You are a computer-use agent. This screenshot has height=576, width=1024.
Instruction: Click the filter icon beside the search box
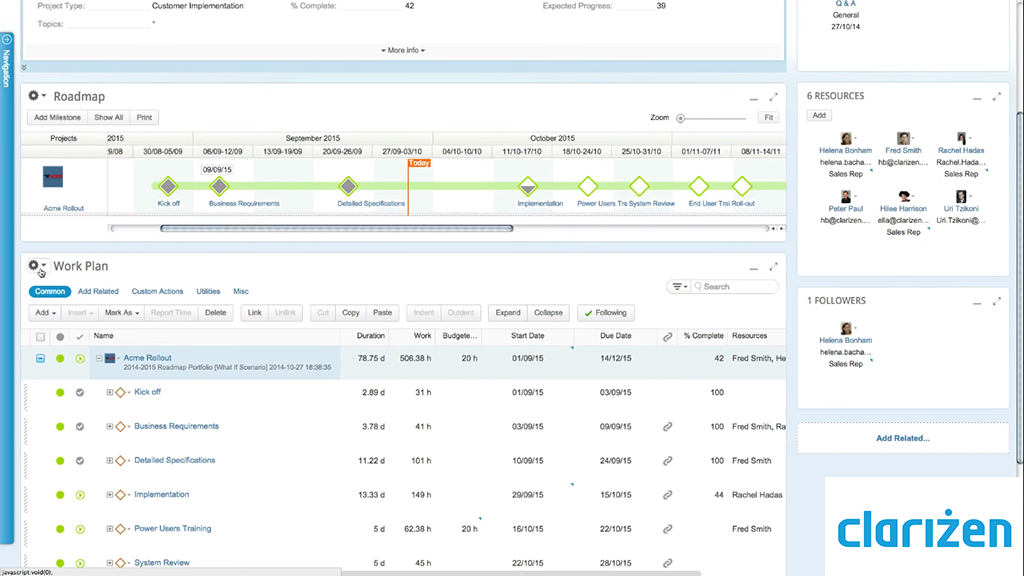coord(679,287)
